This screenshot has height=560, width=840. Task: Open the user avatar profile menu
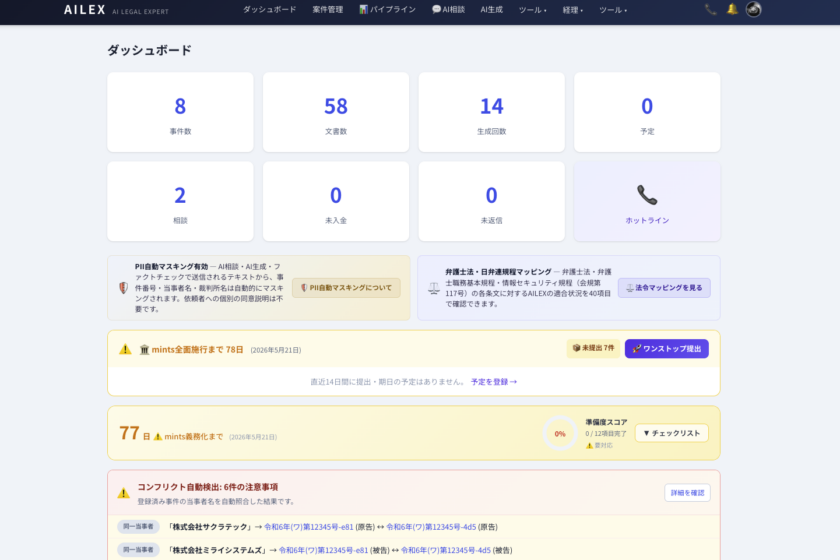(x=754, y=10)
